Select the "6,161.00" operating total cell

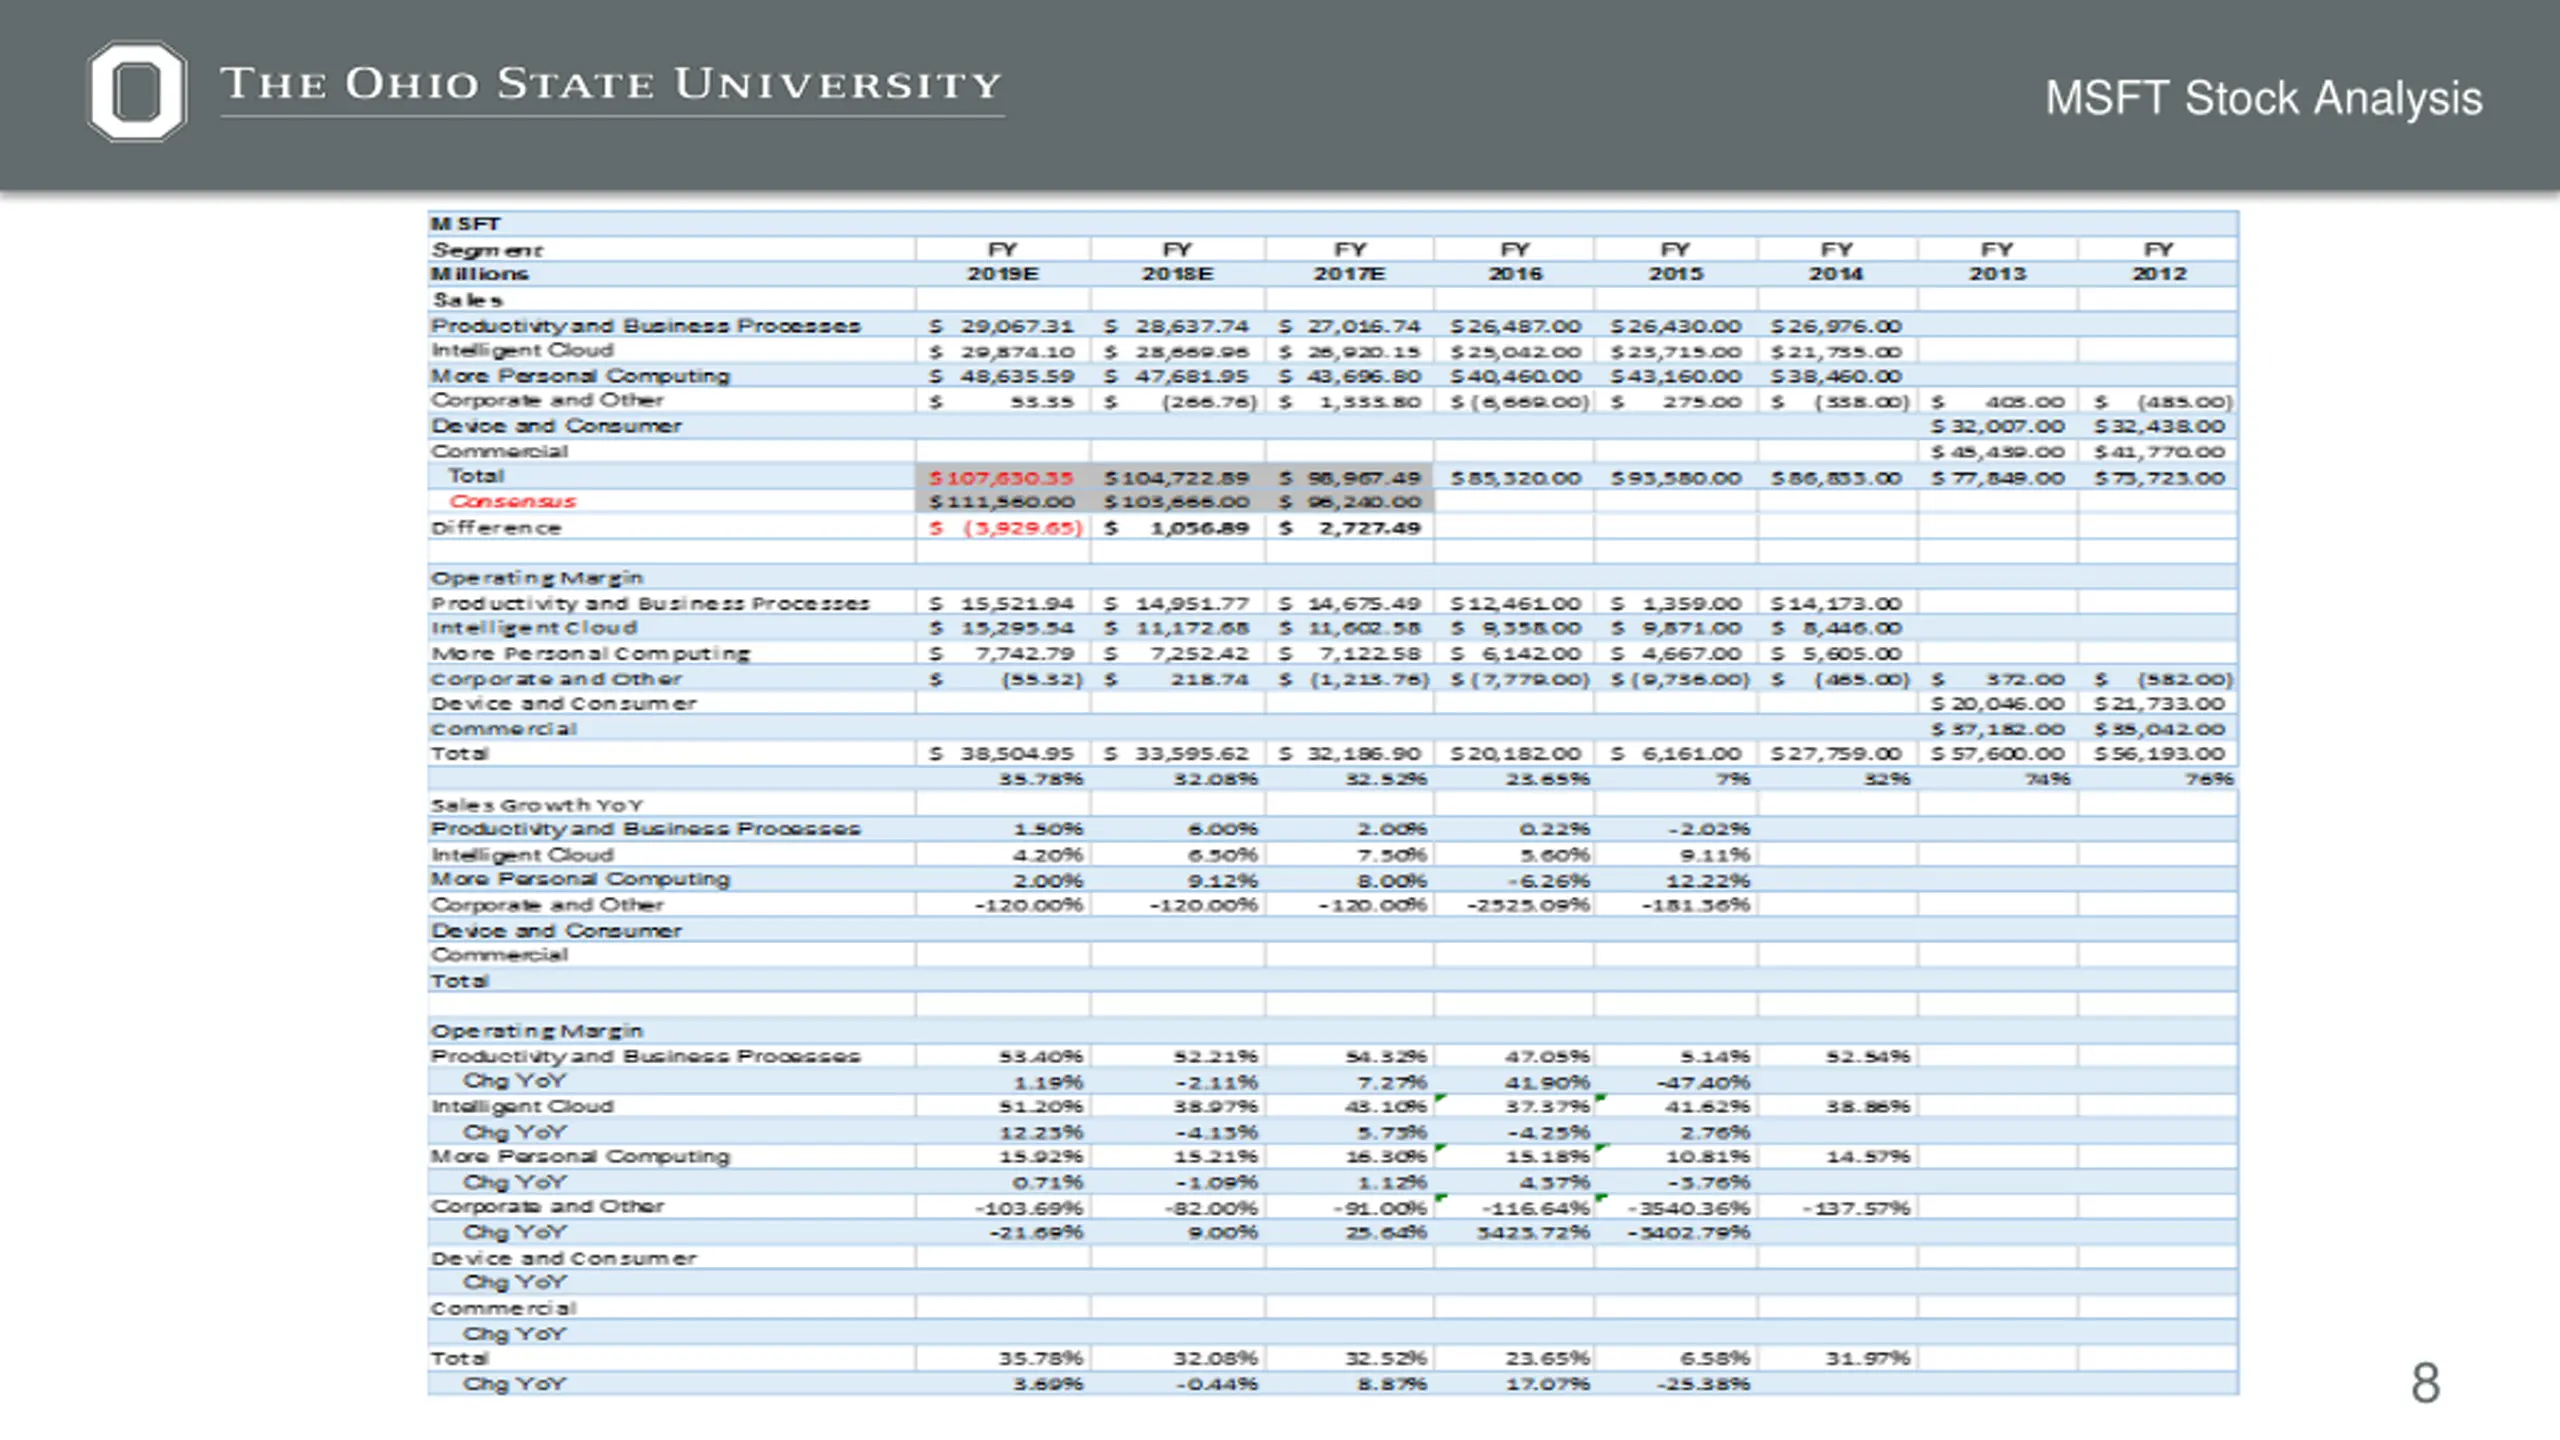coord(1692,753)
